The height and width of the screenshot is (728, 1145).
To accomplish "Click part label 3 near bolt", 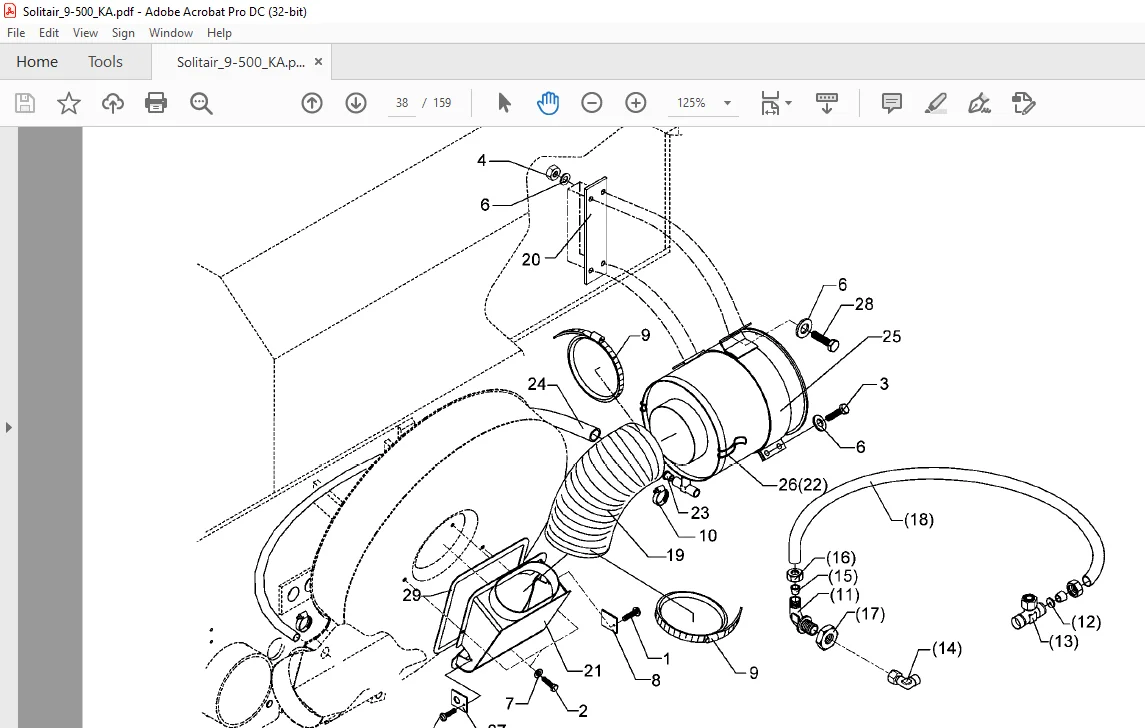I will tap(884, 384).
